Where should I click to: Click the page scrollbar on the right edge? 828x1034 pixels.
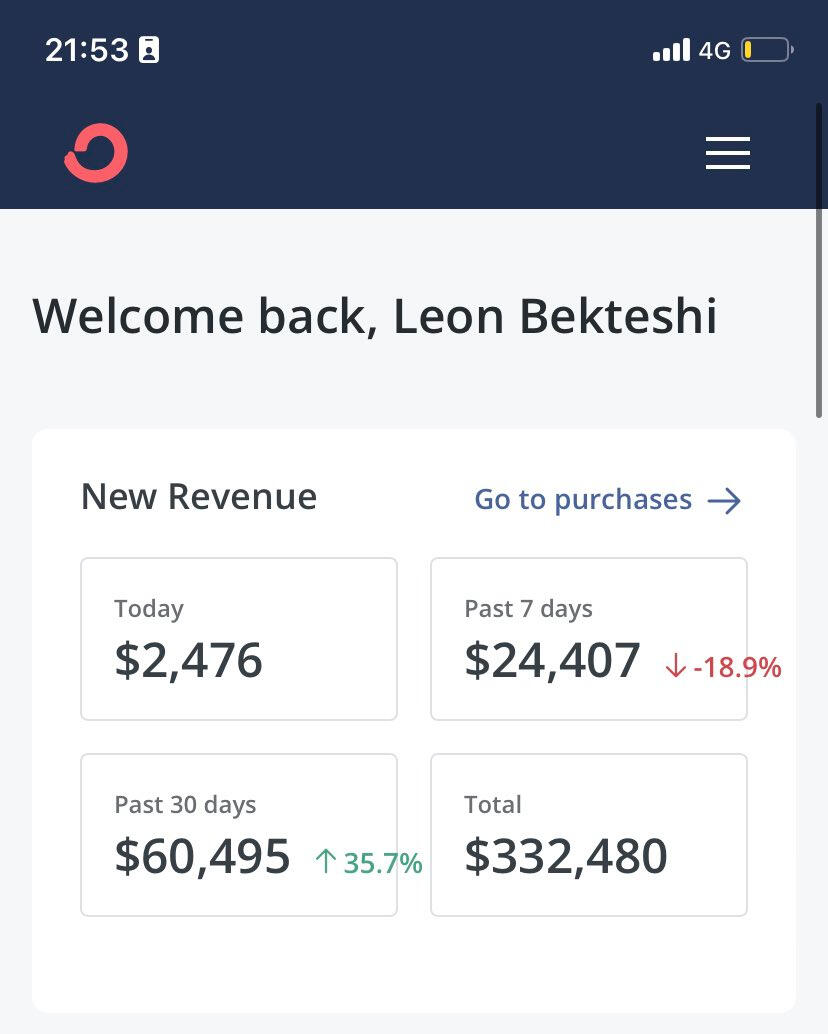820,260
